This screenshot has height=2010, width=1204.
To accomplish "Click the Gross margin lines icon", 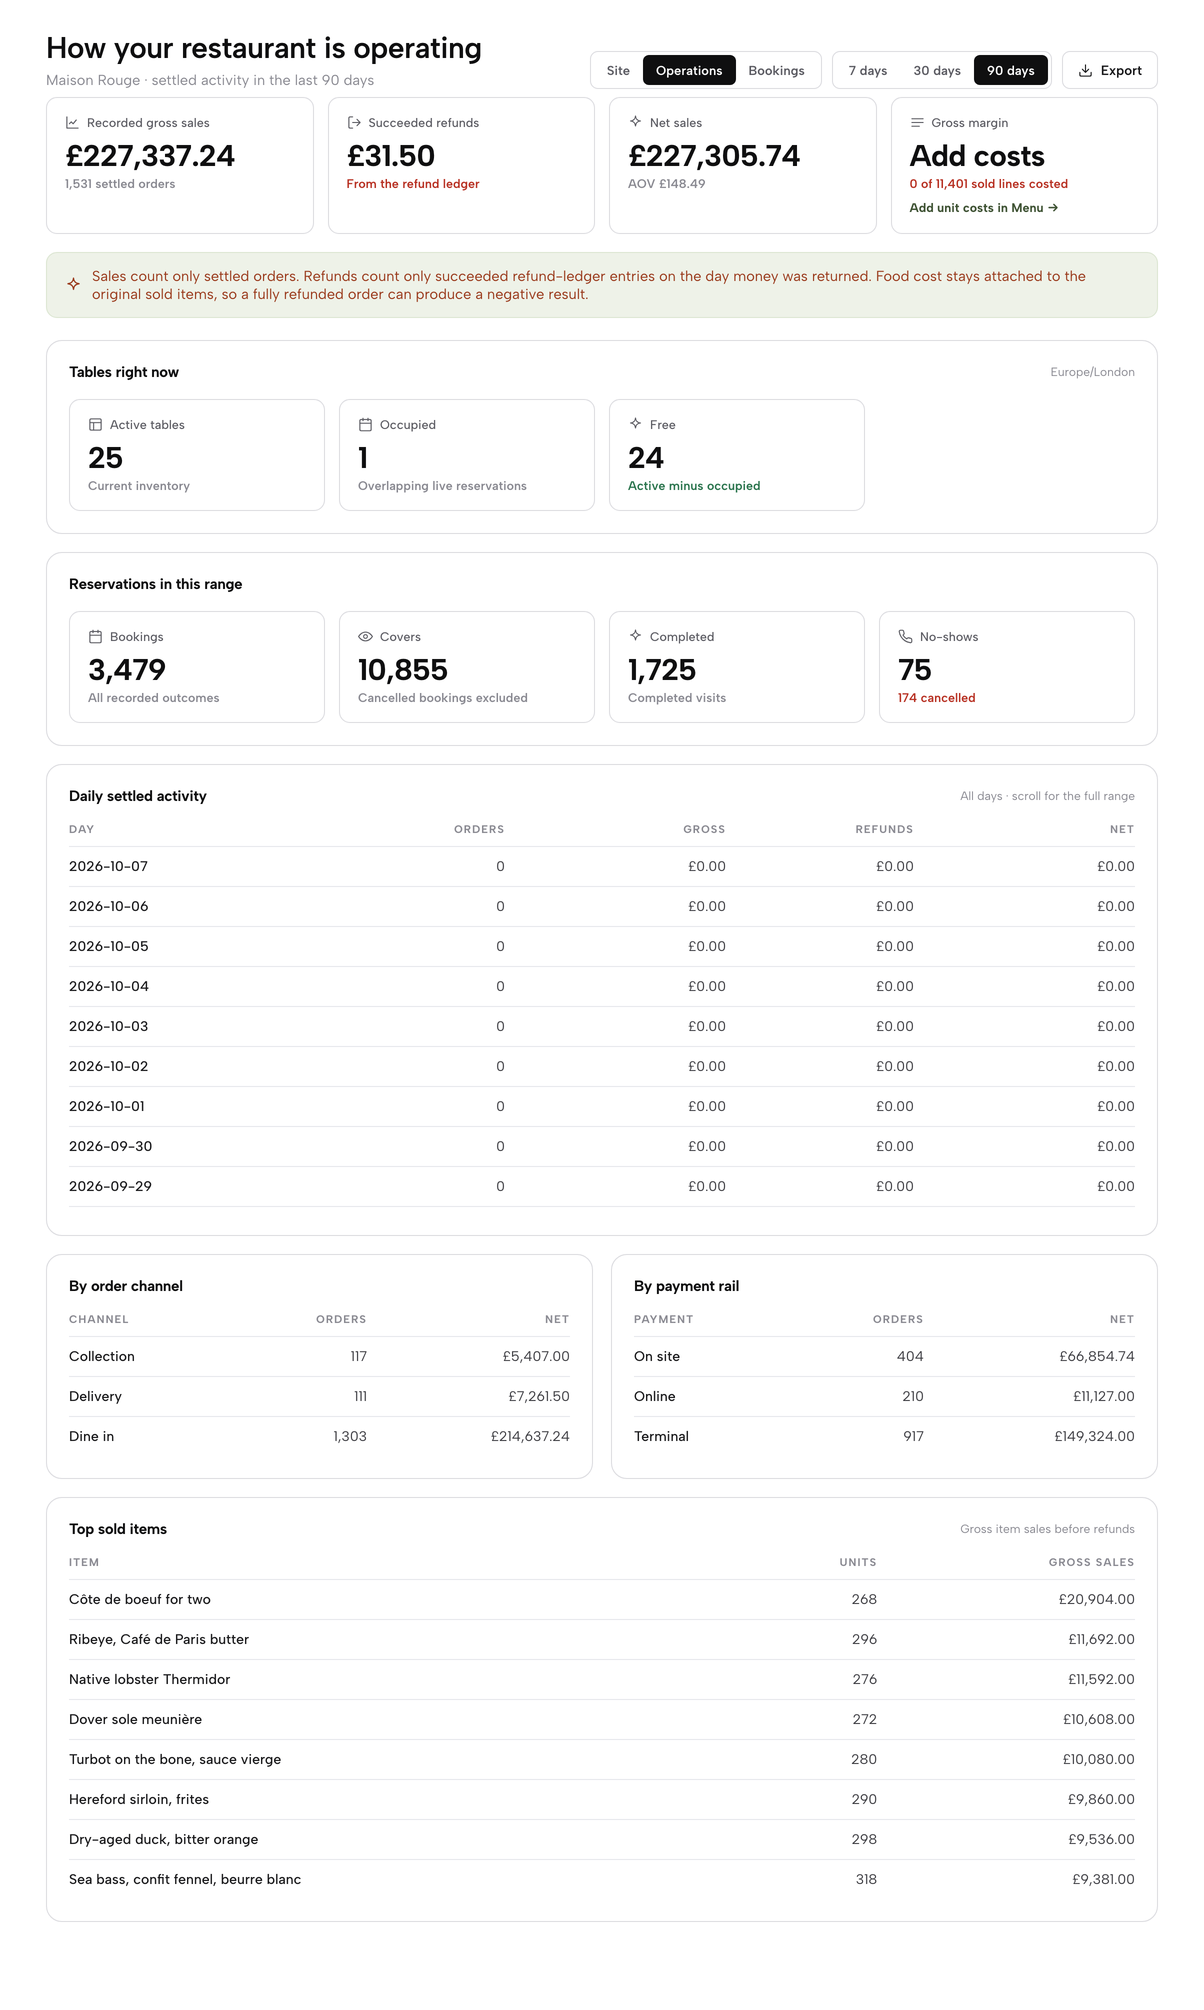I will click(x=917, y=123).
